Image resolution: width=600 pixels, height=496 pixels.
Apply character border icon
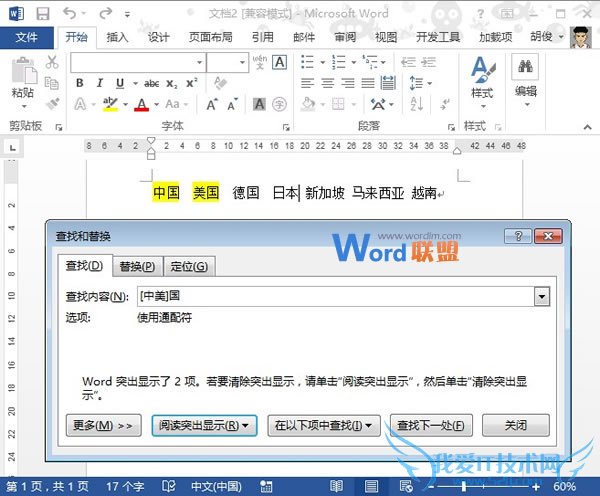[280, 62]
